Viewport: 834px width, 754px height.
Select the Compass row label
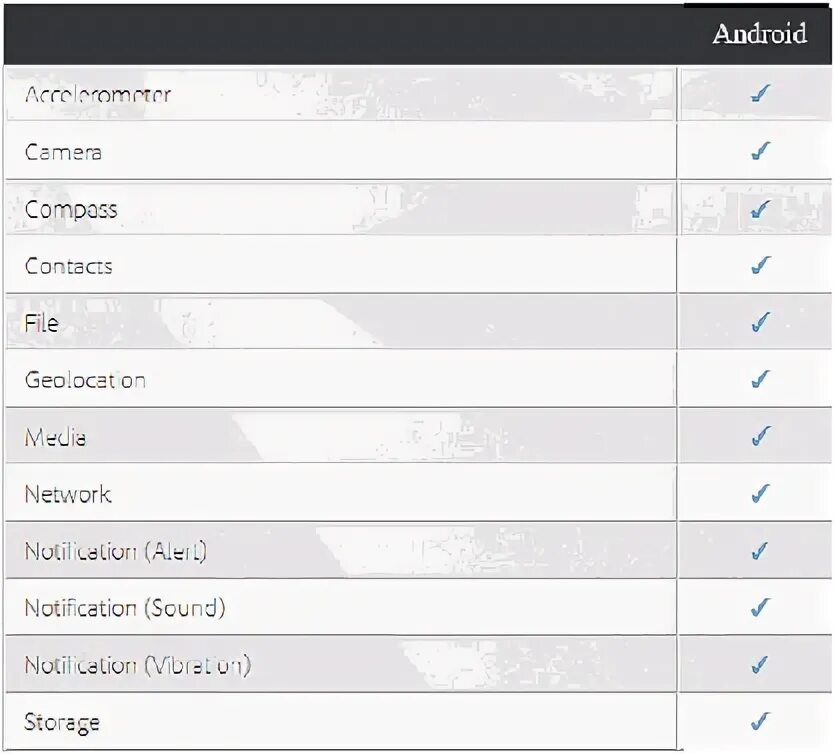pos(71,210)
